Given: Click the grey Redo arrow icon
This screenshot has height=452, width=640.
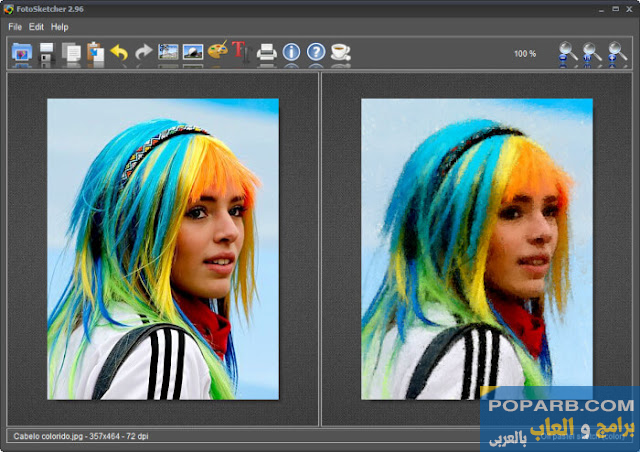Looking at the screenshot, I should (x=144, y=52).
